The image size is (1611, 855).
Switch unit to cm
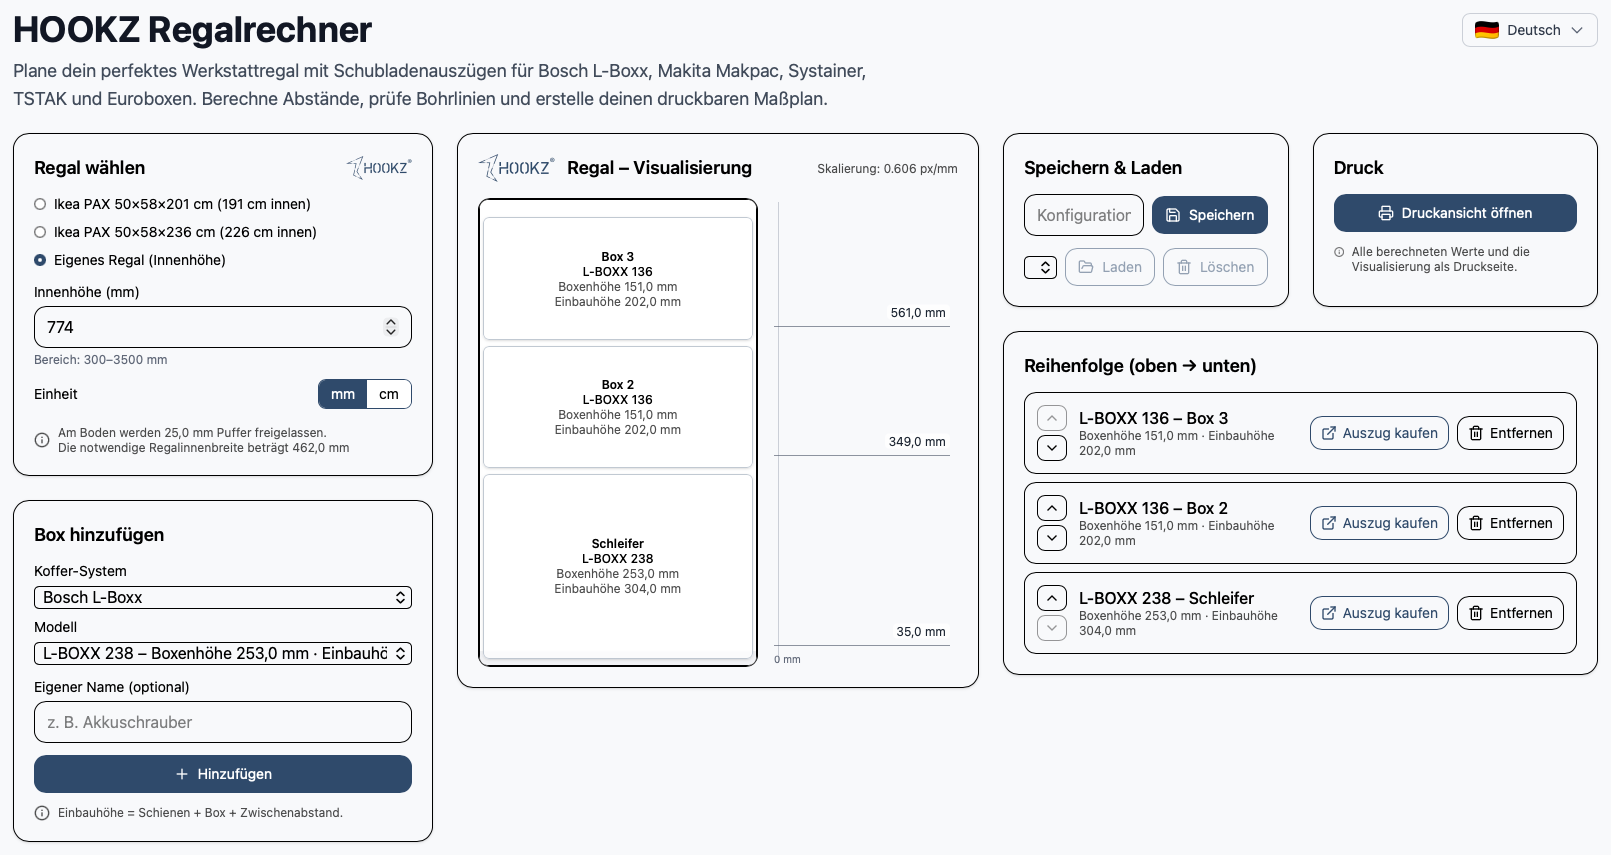click(389, 394)
